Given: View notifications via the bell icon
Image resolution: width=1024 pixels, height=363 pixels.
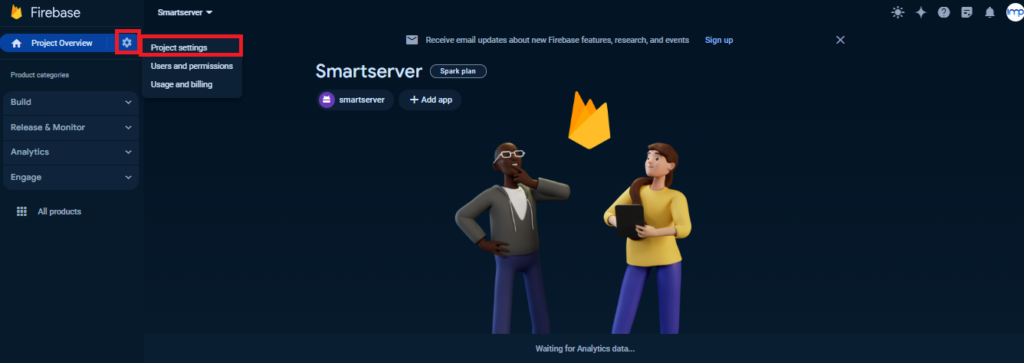Looking at the screenshot, I should (x=990, y=12).
